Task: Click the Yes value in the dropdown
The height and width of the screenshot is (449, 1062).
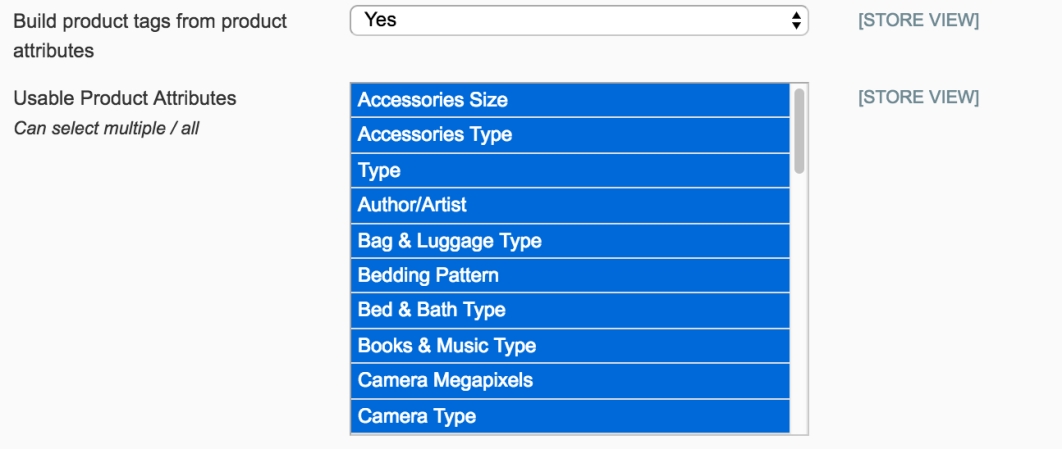Action: click(381, 19)
